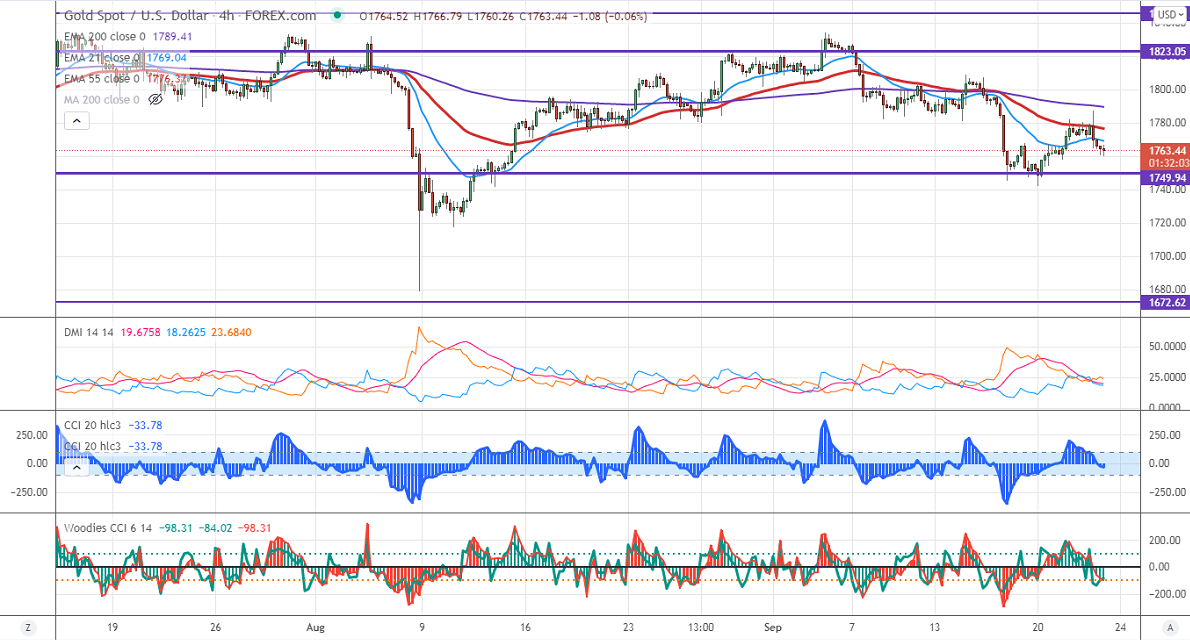Click the current price 1763.44 label
Image resolution: width=1190 pixels, height=640 pixels.
pyautogui.click(x=1166, y=150)
